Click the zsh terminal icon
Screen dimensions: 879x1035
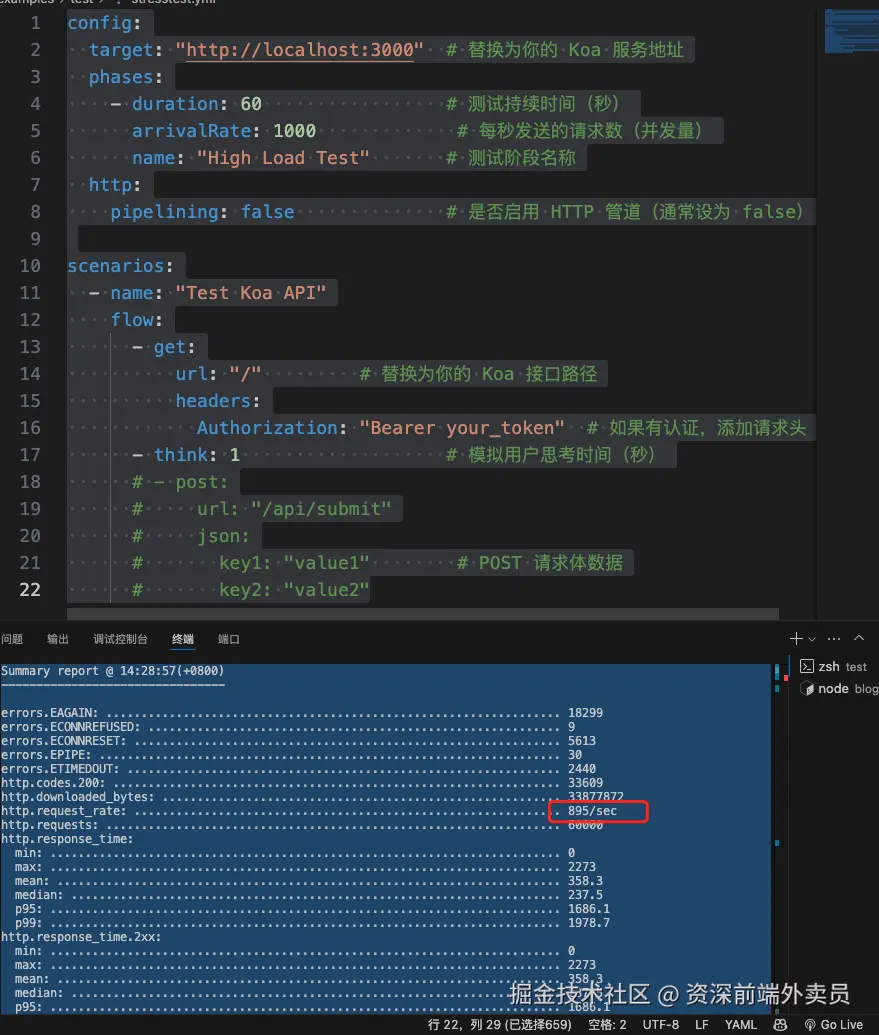coord(806,667)
